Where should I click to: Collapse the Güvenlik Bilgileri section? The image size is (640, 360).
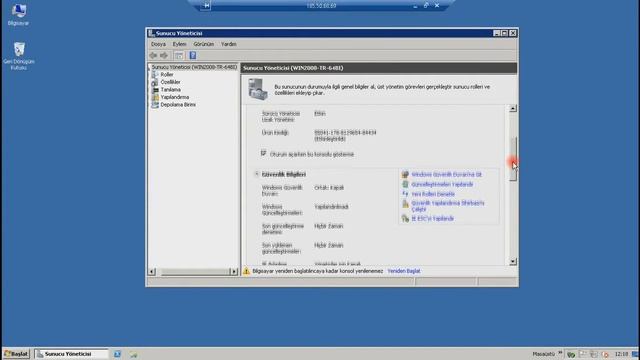point(257,174)
